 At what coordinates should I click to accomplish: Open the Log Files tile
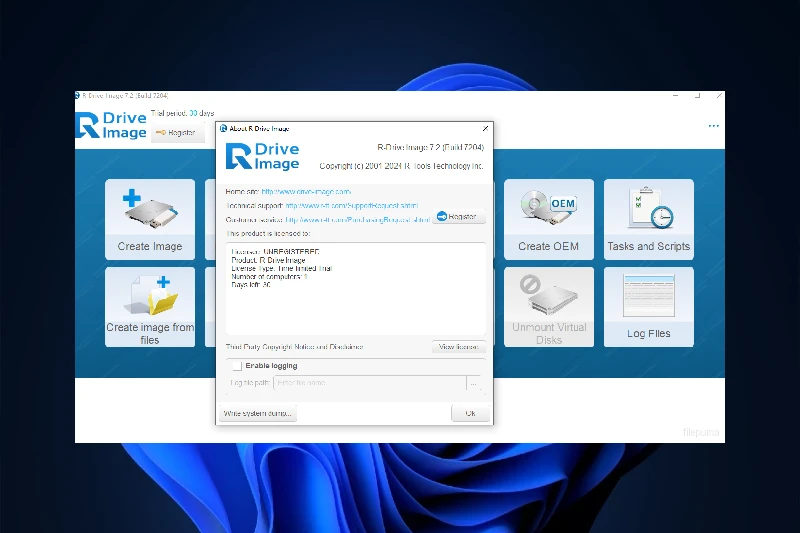648,307
